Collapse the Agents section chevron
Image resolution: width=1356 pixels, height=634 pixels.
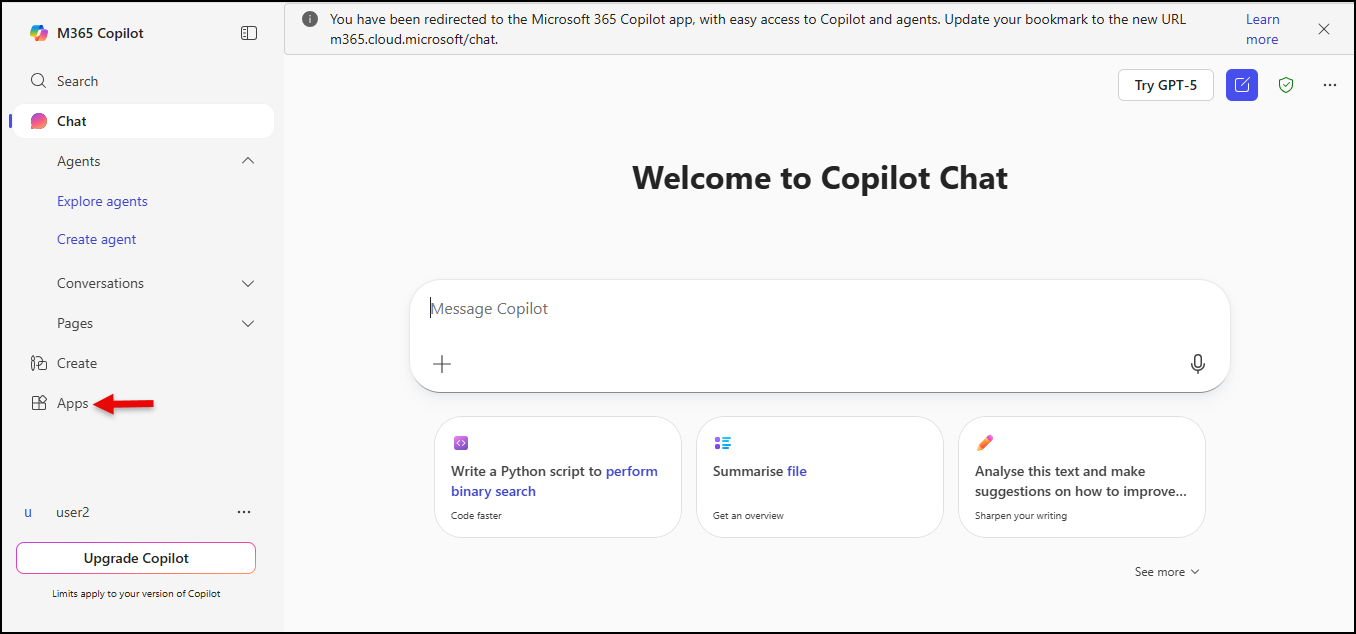pyautogui.click(x=248, y=161)
